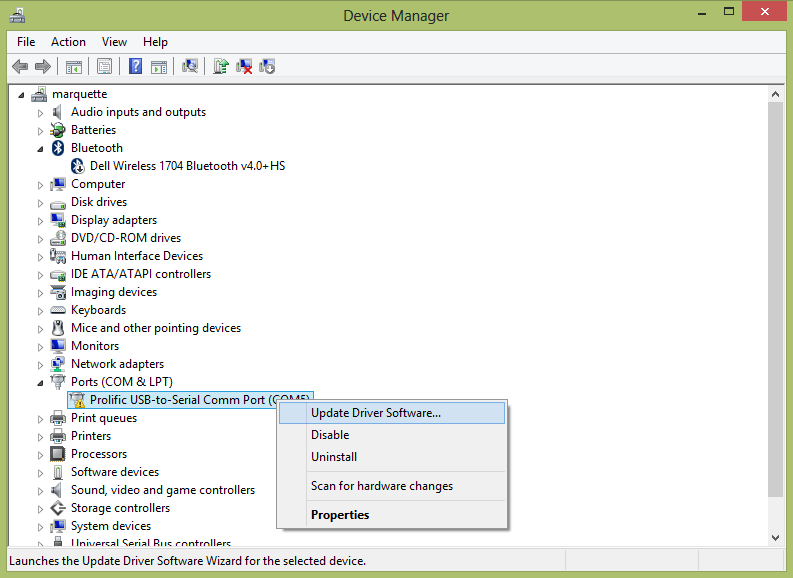Toggle the action pane toolbar icon

click(x=159, y=66)
